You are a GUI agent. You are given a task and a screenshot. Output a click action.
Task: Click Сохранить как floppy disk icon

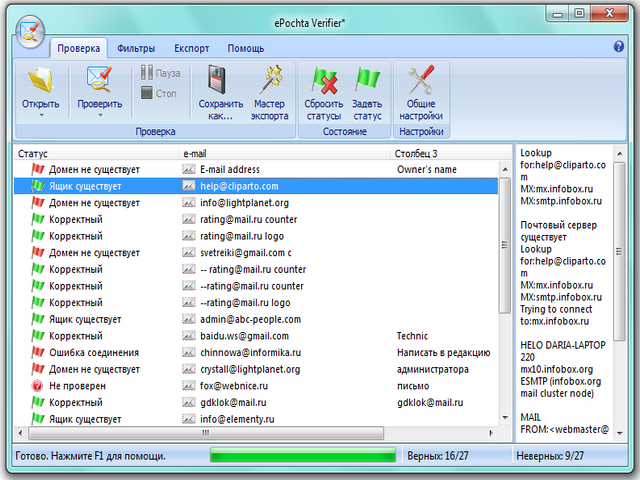(217, 79)
